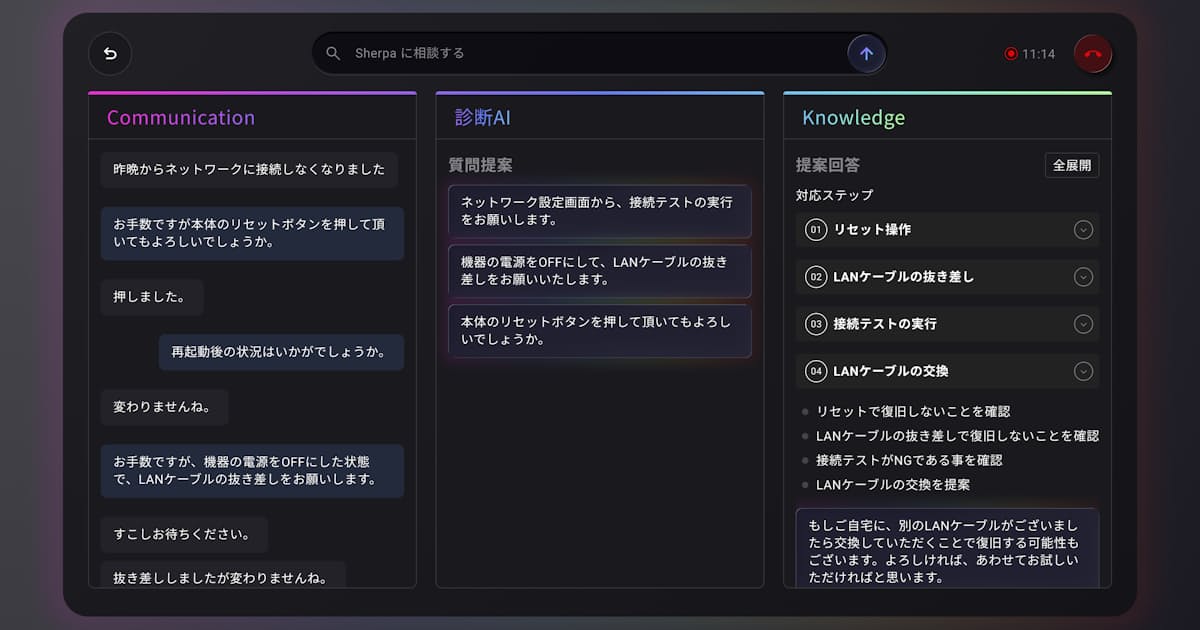Click bullet 接続テストがNGである事を確認

tap(909, 460)
